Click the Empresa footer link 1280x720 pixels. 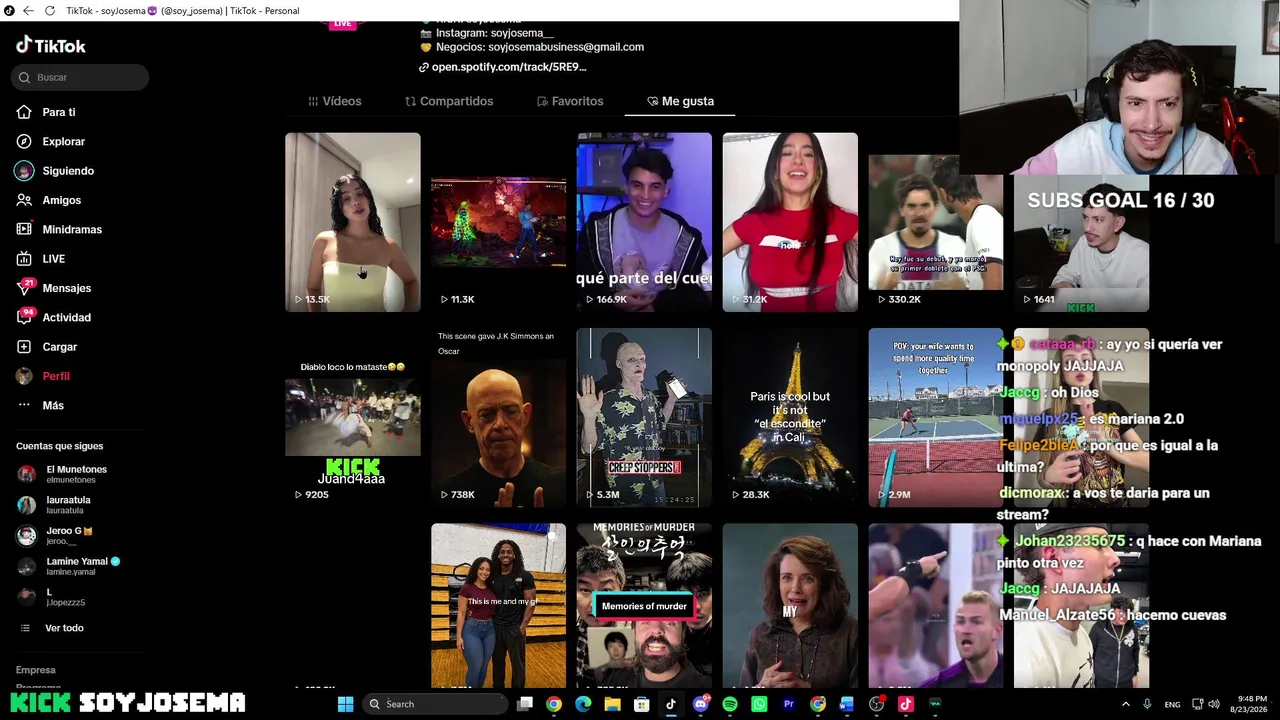pyautogui.click(x=36, y=670)
